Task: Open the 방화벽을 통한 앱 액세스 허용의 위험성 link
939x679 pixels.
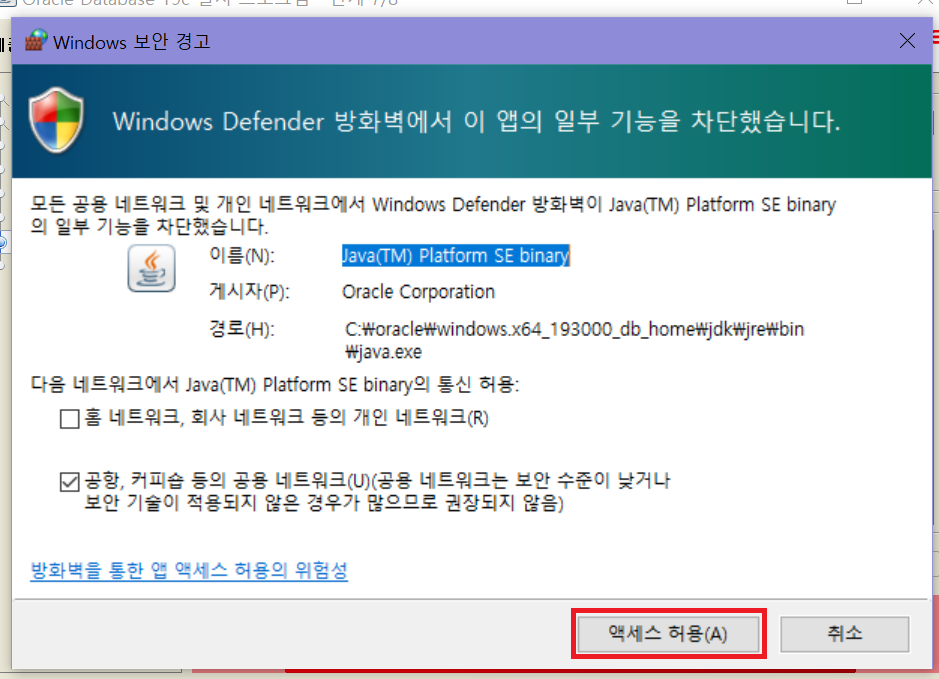Action: point(189,570)
